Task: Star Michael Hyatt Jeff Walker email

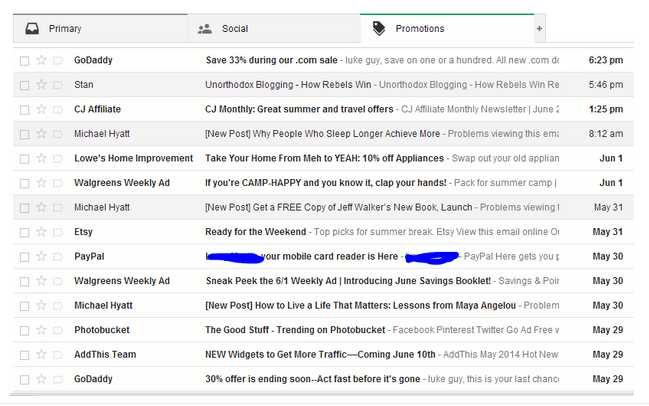Action: 41,207
